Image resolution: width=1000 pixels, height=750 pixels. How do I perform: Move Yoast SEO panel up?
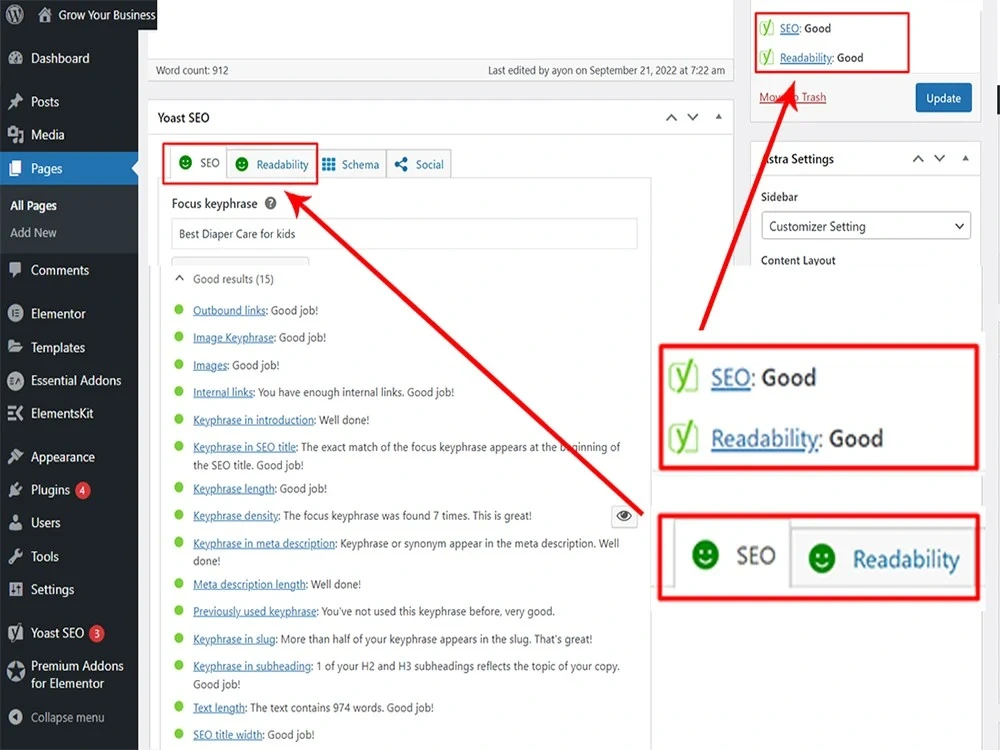671,117
